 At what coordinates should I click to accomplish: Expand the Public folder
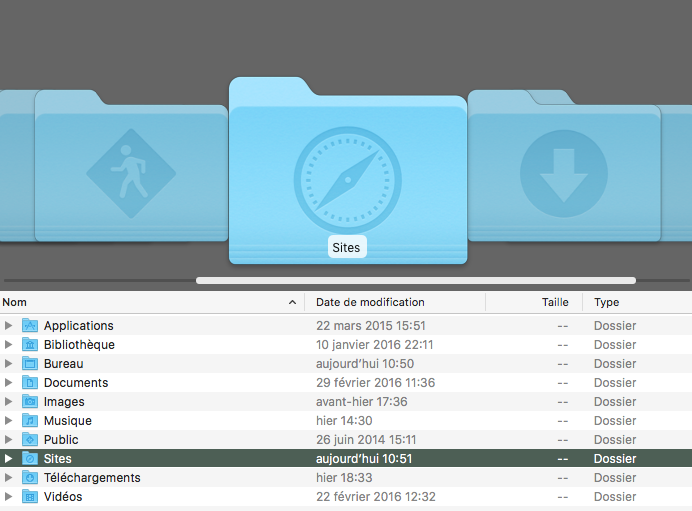[x=8, y=440]
